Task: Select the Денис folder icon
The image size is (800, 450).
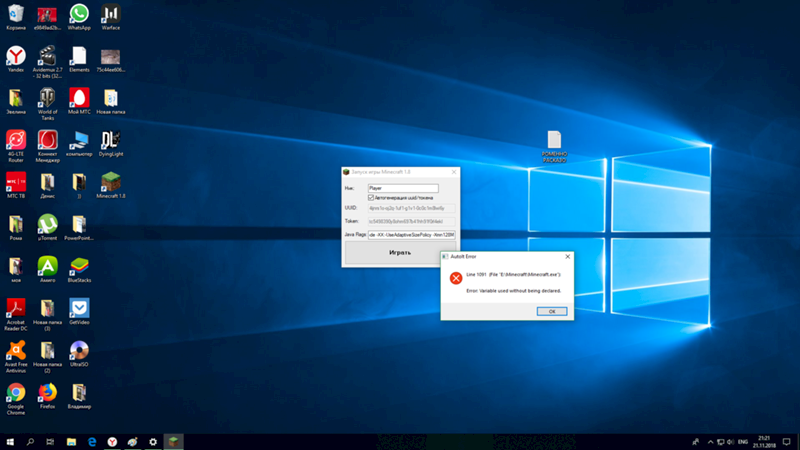Action: (47, 185)
